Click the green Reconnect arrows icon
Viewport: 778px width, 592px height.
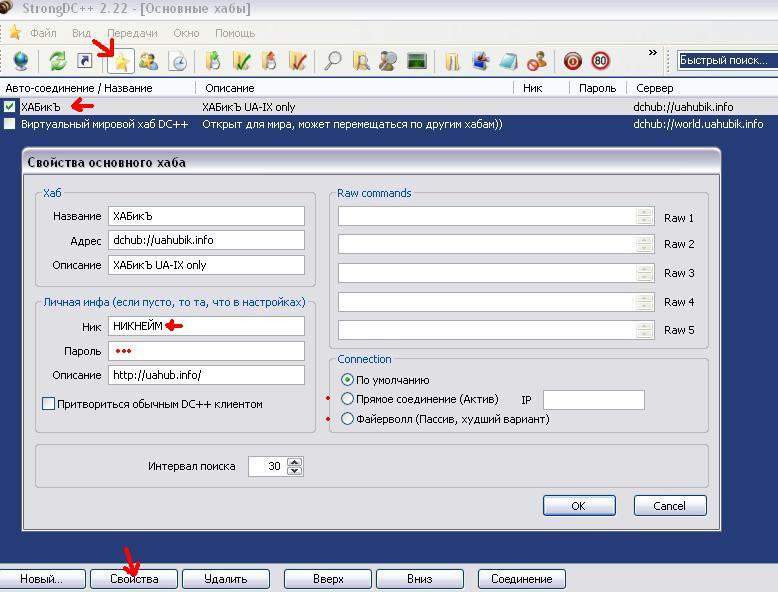[58, 62]
